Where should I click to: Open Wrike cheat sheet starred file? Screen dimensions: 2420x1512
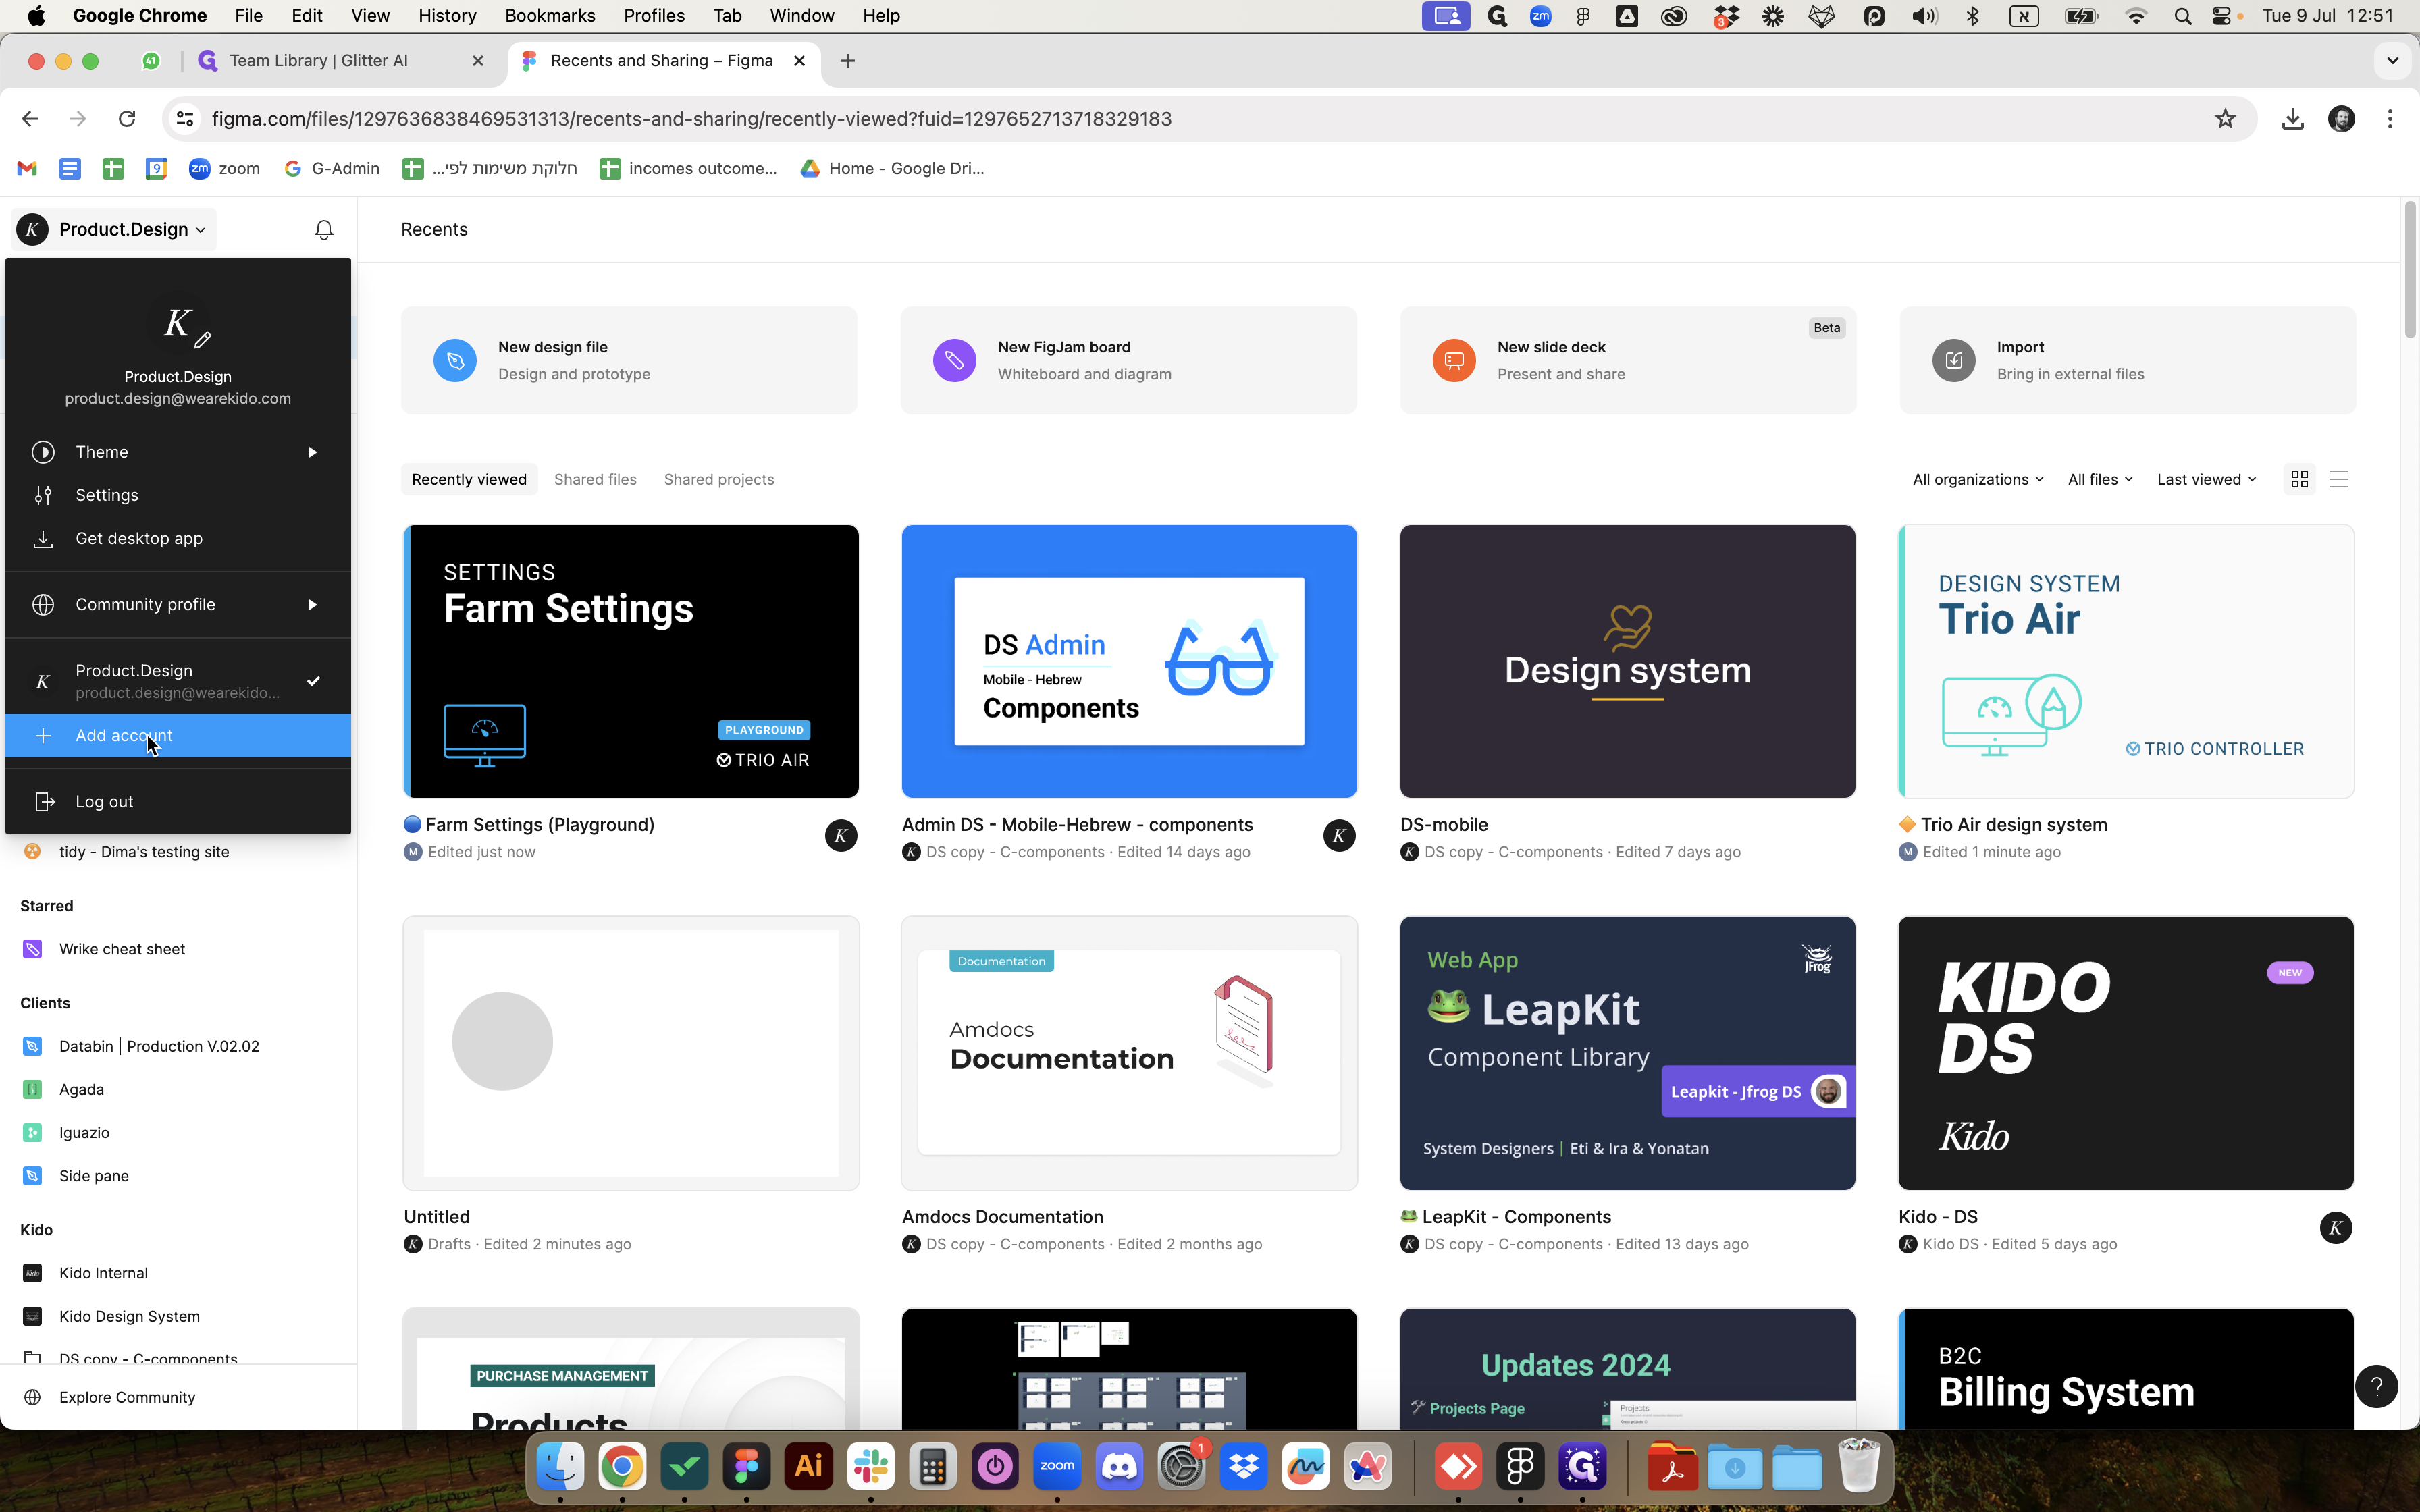point(122,949)
